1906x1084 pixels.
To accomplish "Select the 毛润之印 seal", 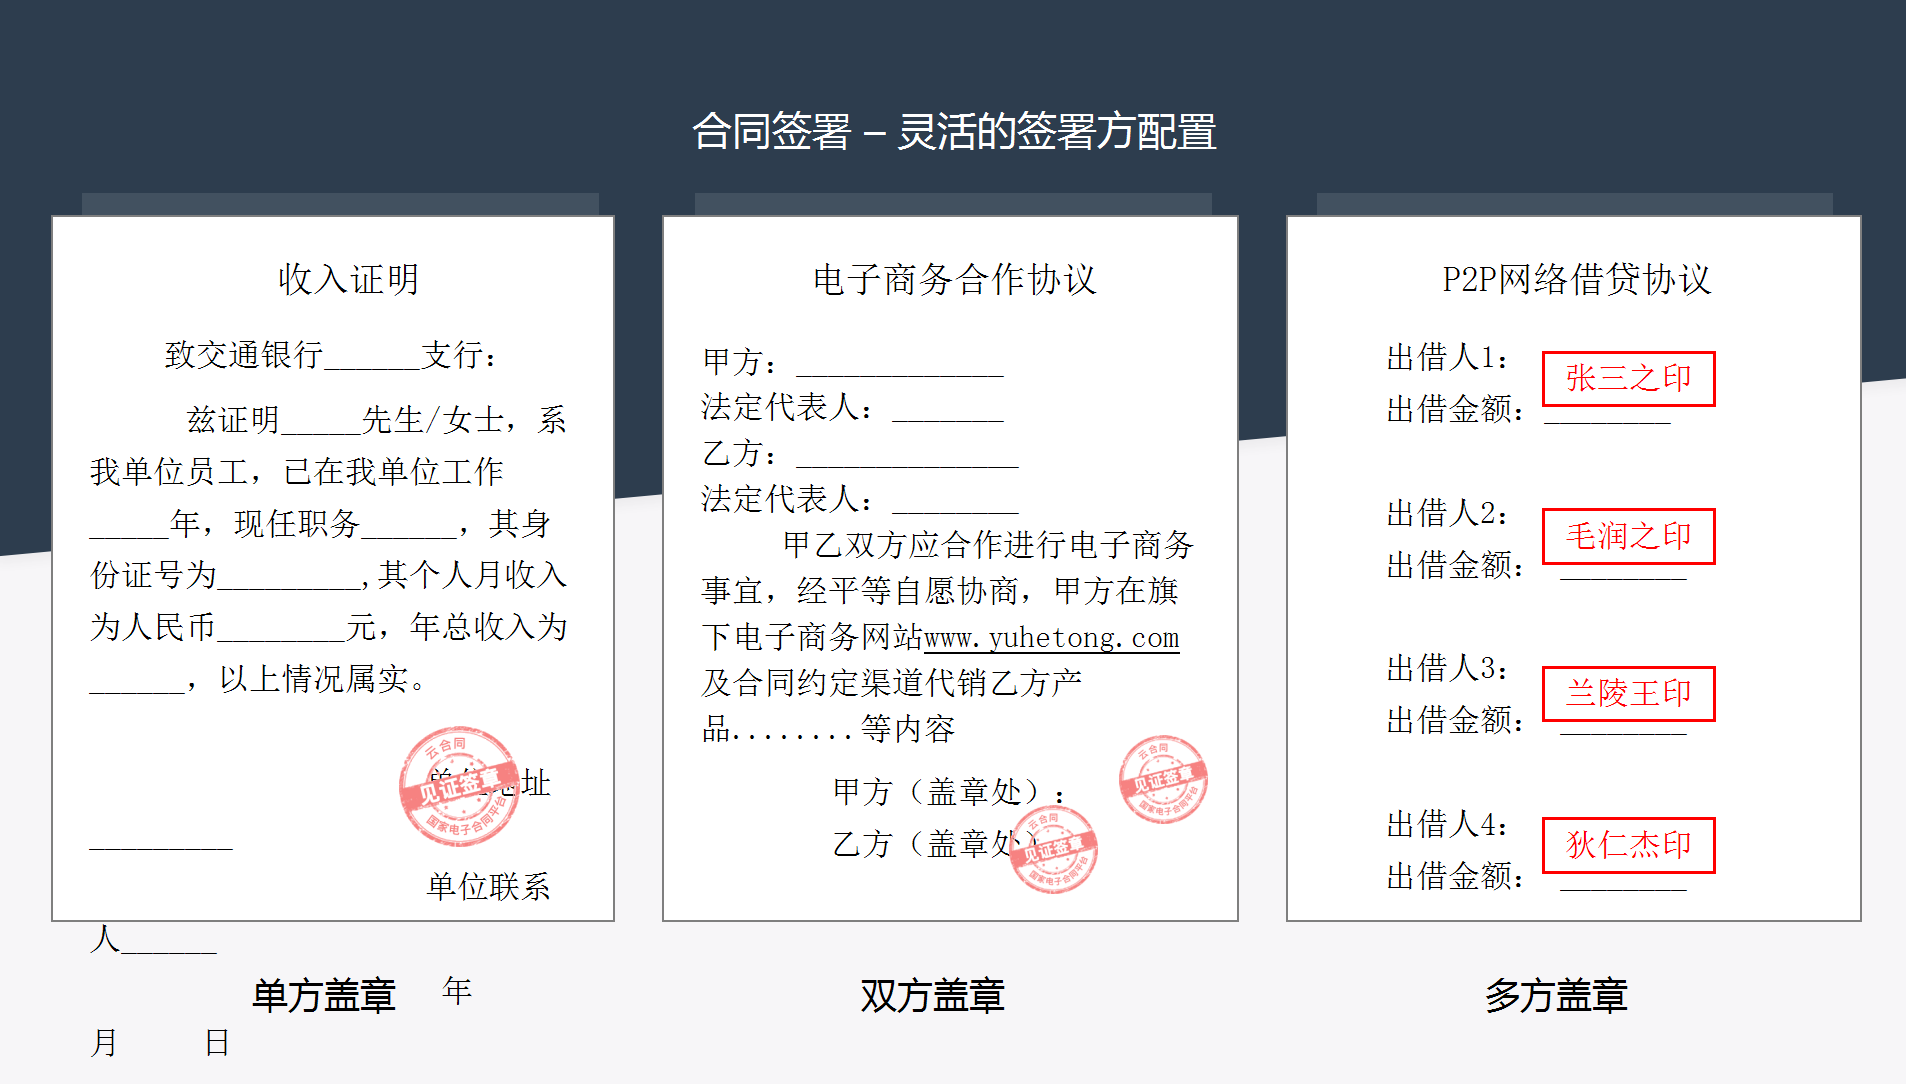I will (1627, 536).
